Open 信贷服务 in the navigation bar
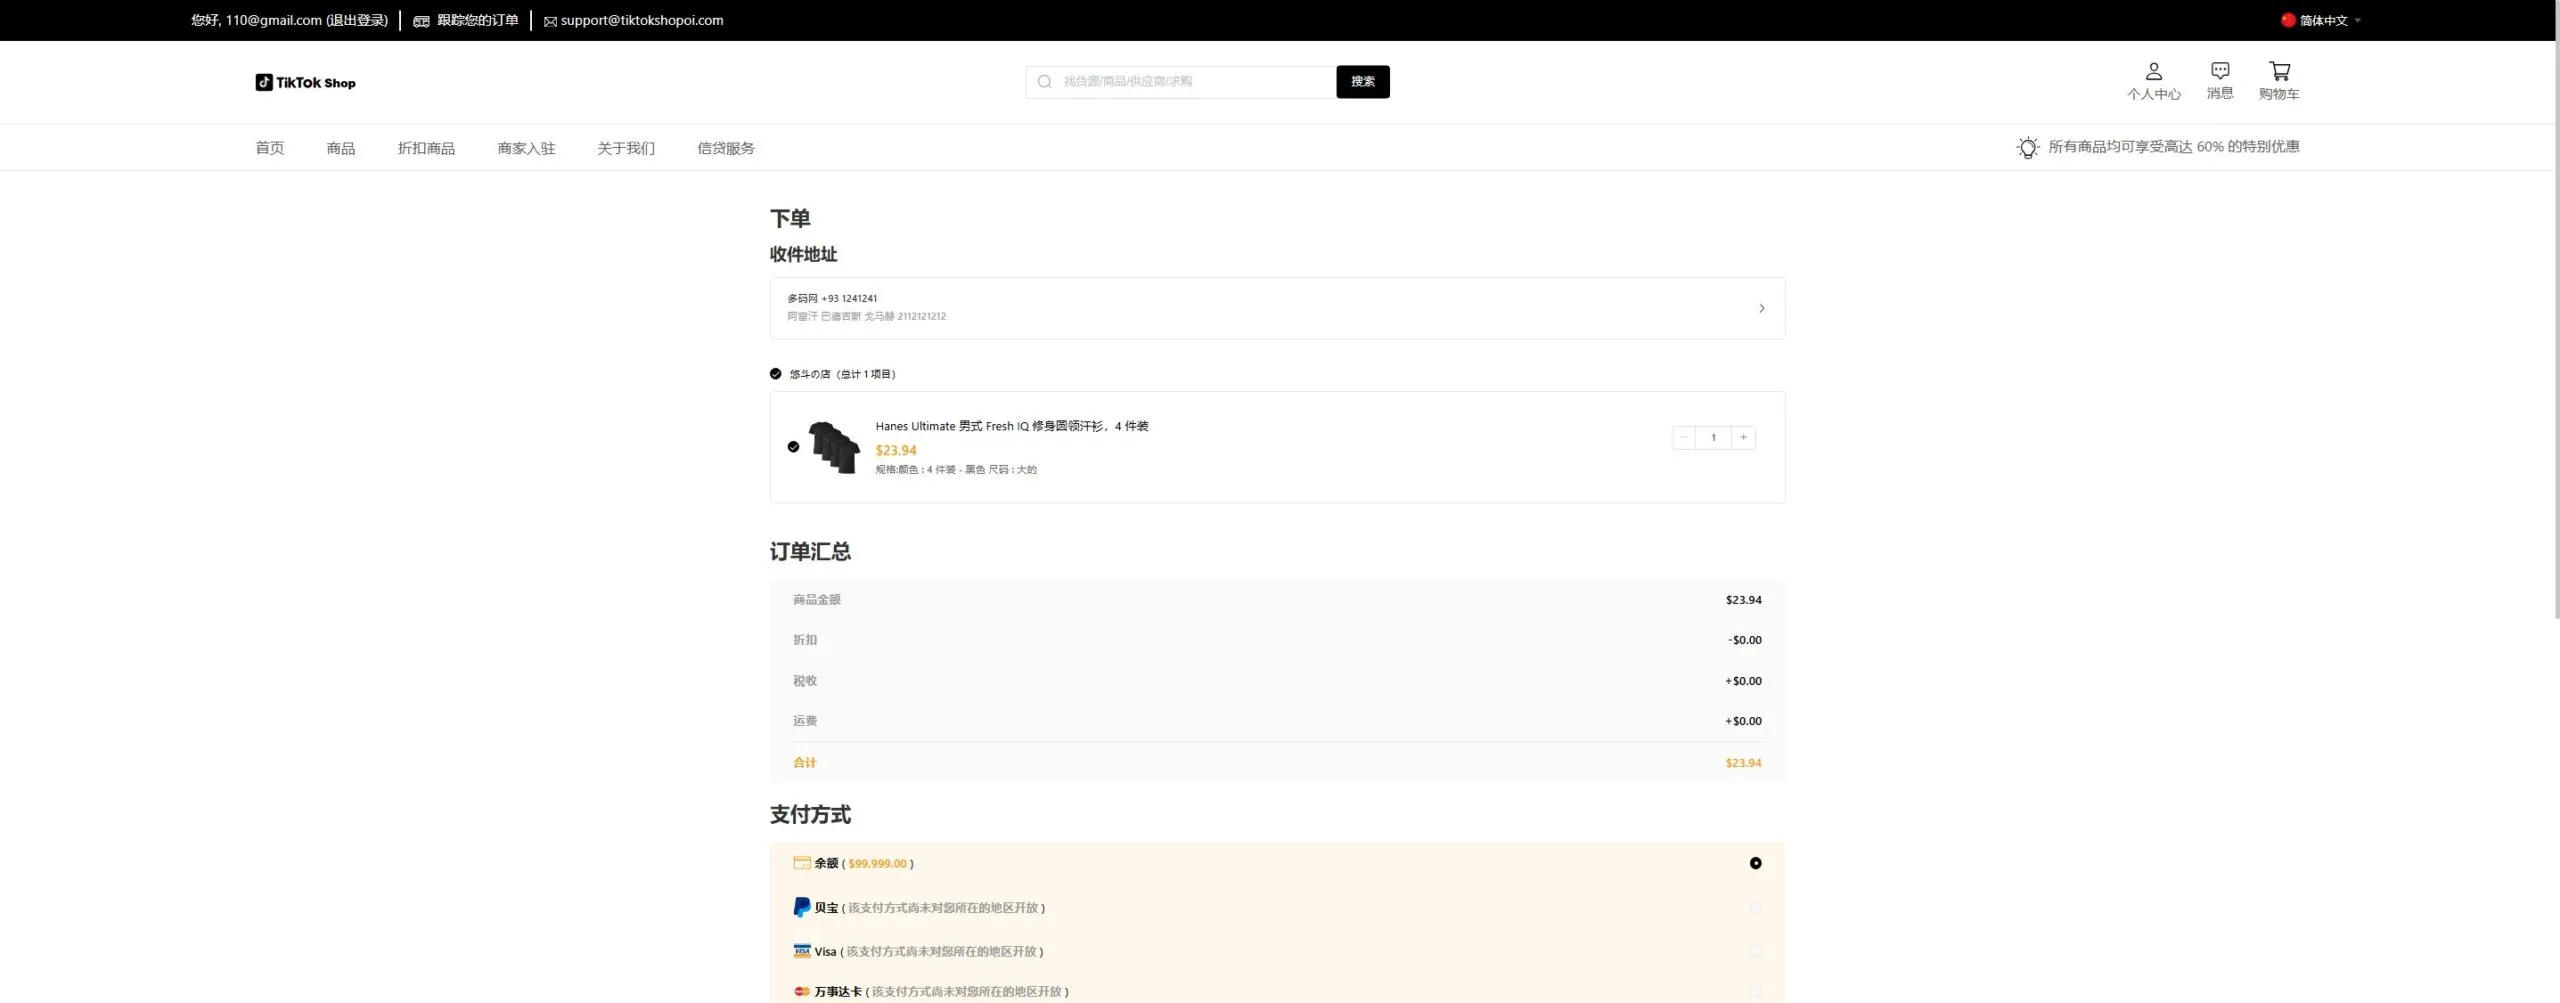The image size is (2560, 1003). point(726,148)
